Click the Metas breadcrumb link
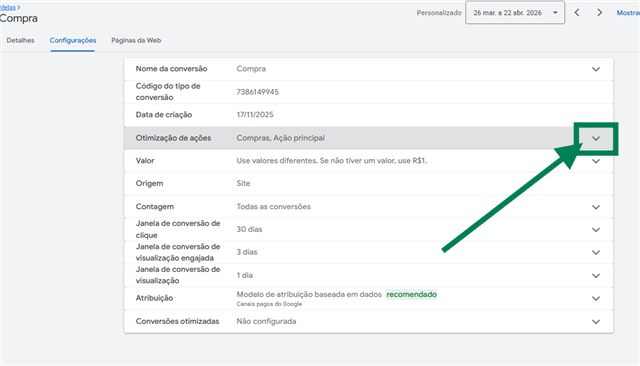Screen dimensions: 640x366 pos(7,7)
